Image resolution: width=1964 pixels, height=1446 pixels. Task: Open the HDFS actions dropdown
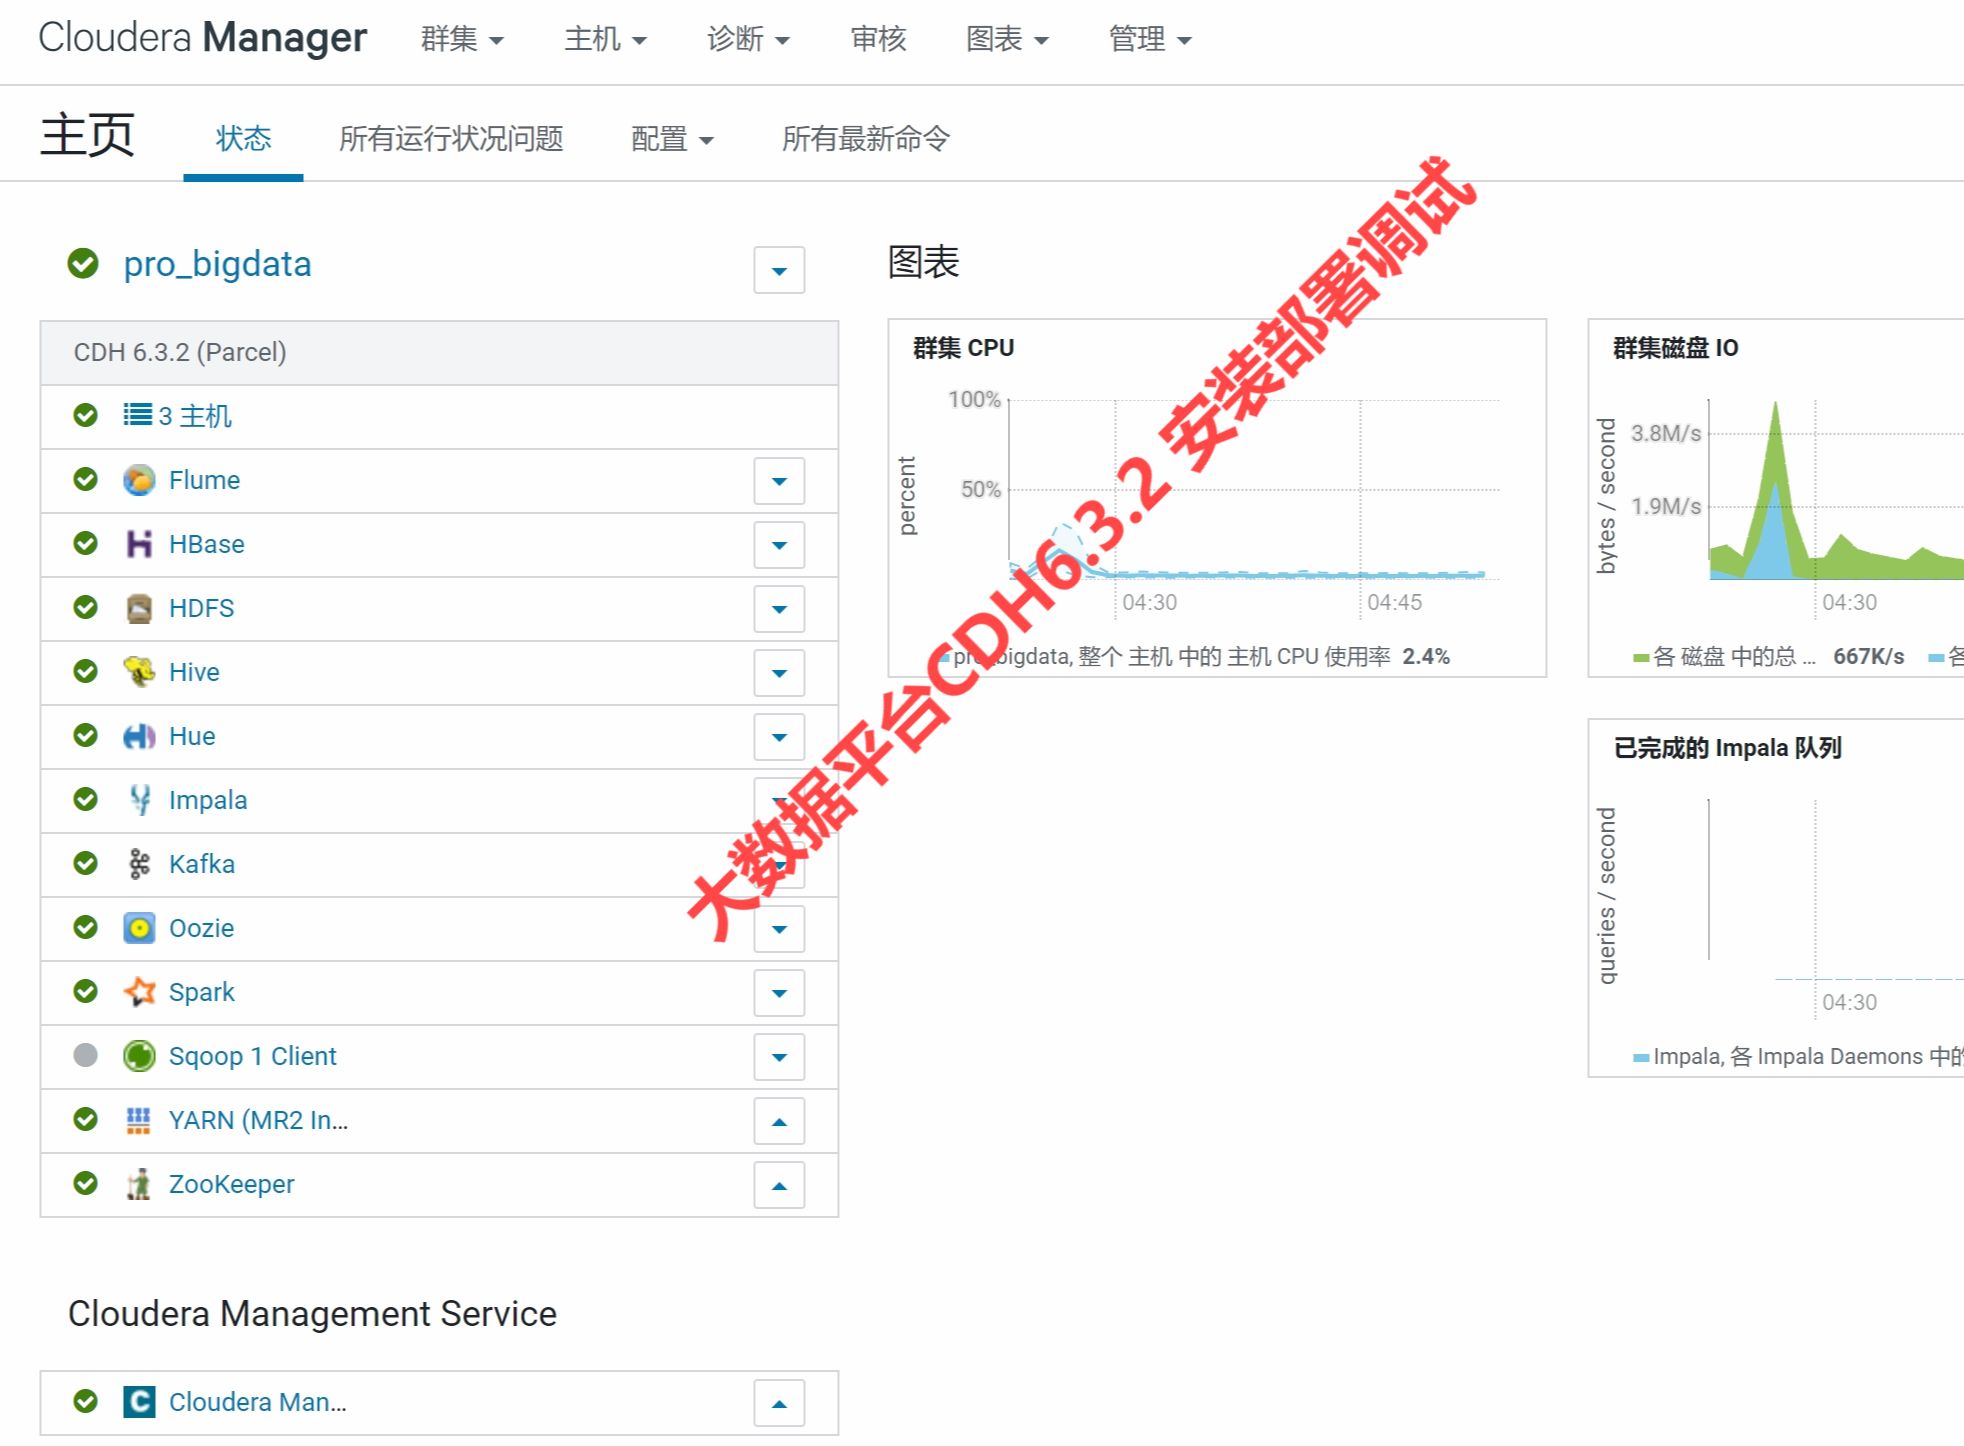click(779, 609)
